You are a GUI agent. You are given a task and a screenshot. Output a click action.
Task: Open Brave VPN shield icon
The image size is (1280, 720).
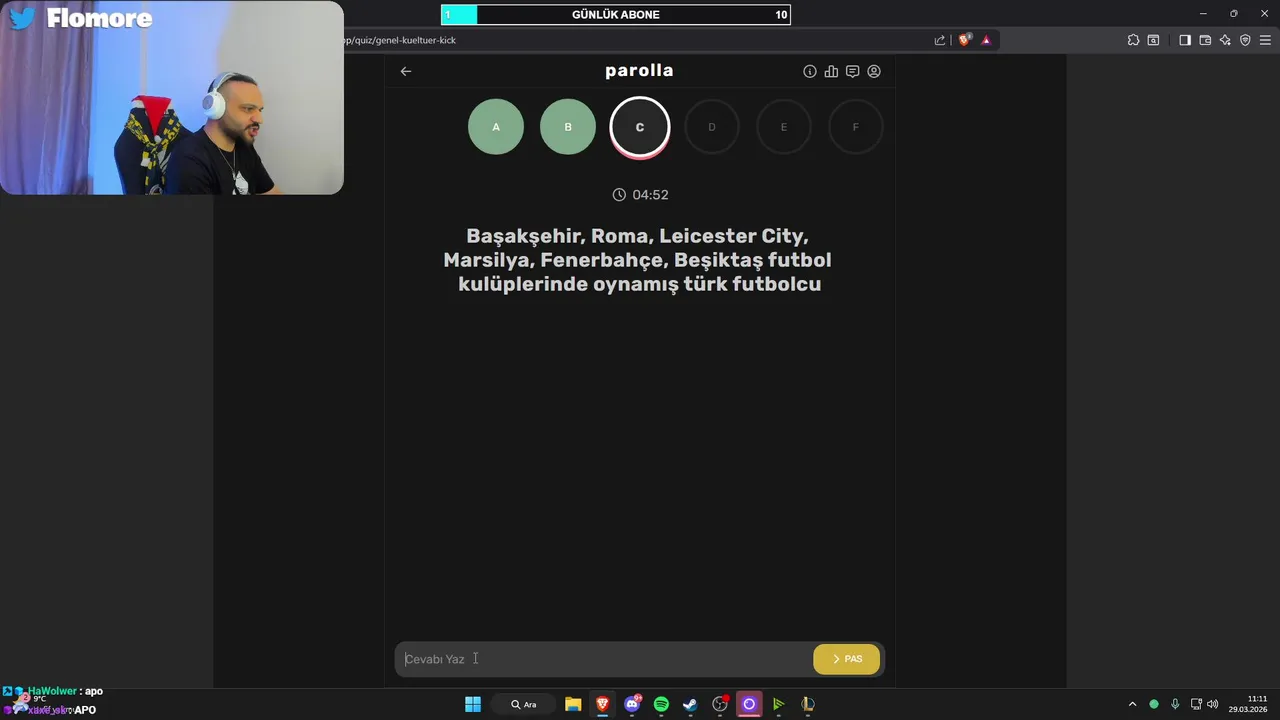(1245, 40)
